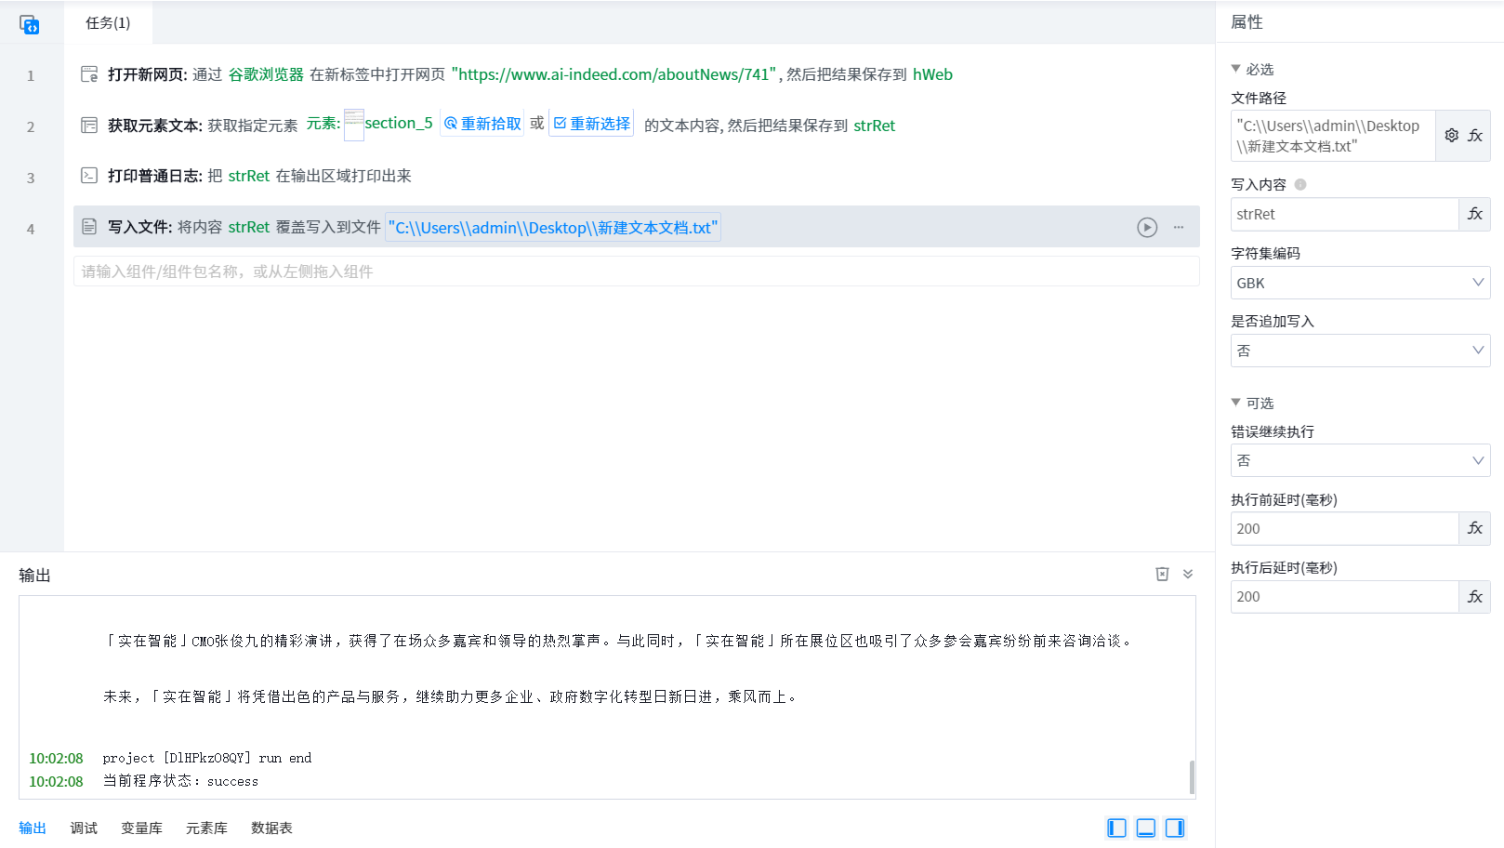
Task: Collapse the 必选 section
Action: tap(1236, 69)
